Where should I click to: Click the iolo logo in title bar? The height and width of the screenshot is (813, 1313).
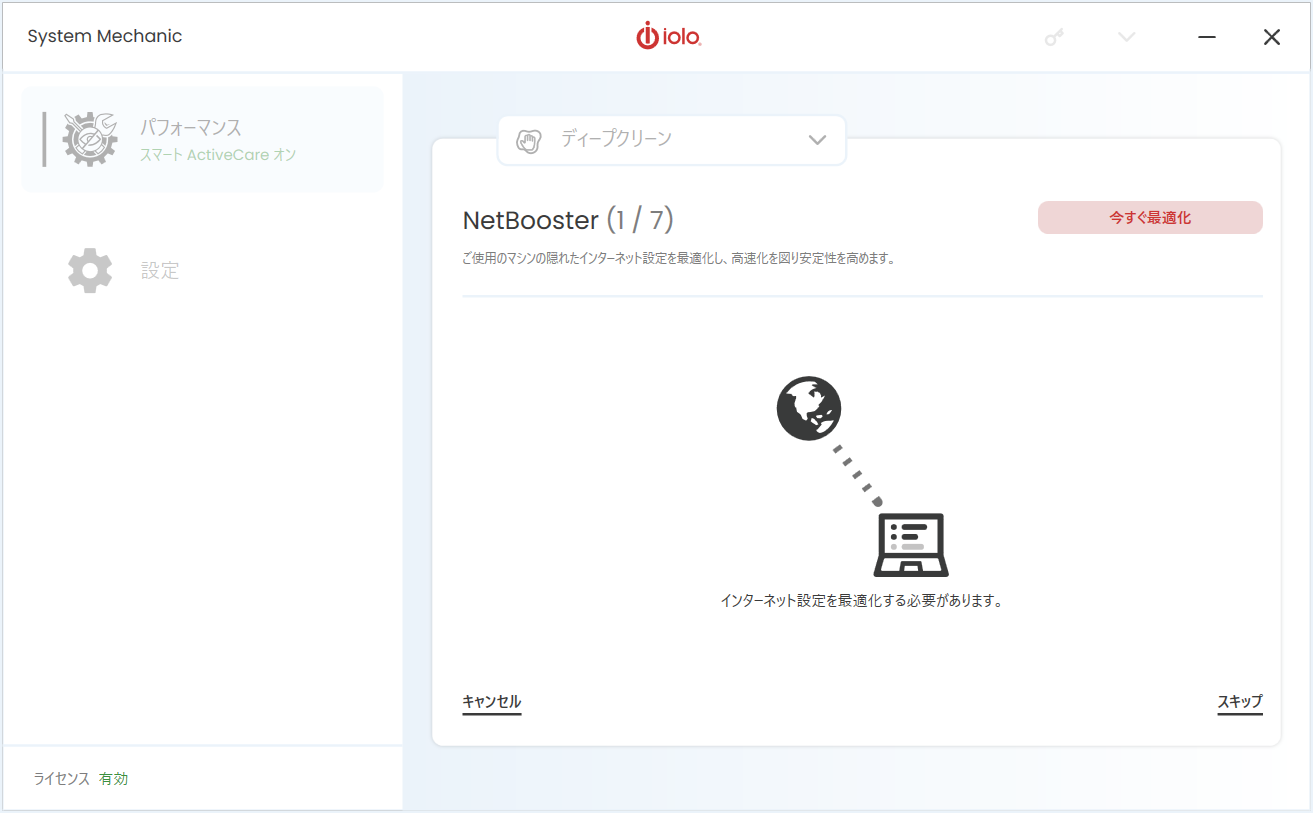point(668,36)
